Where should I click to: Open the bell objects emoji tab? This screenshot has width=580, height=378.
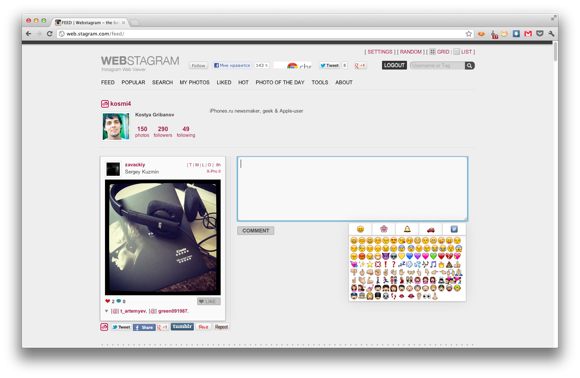click(407, 229)
